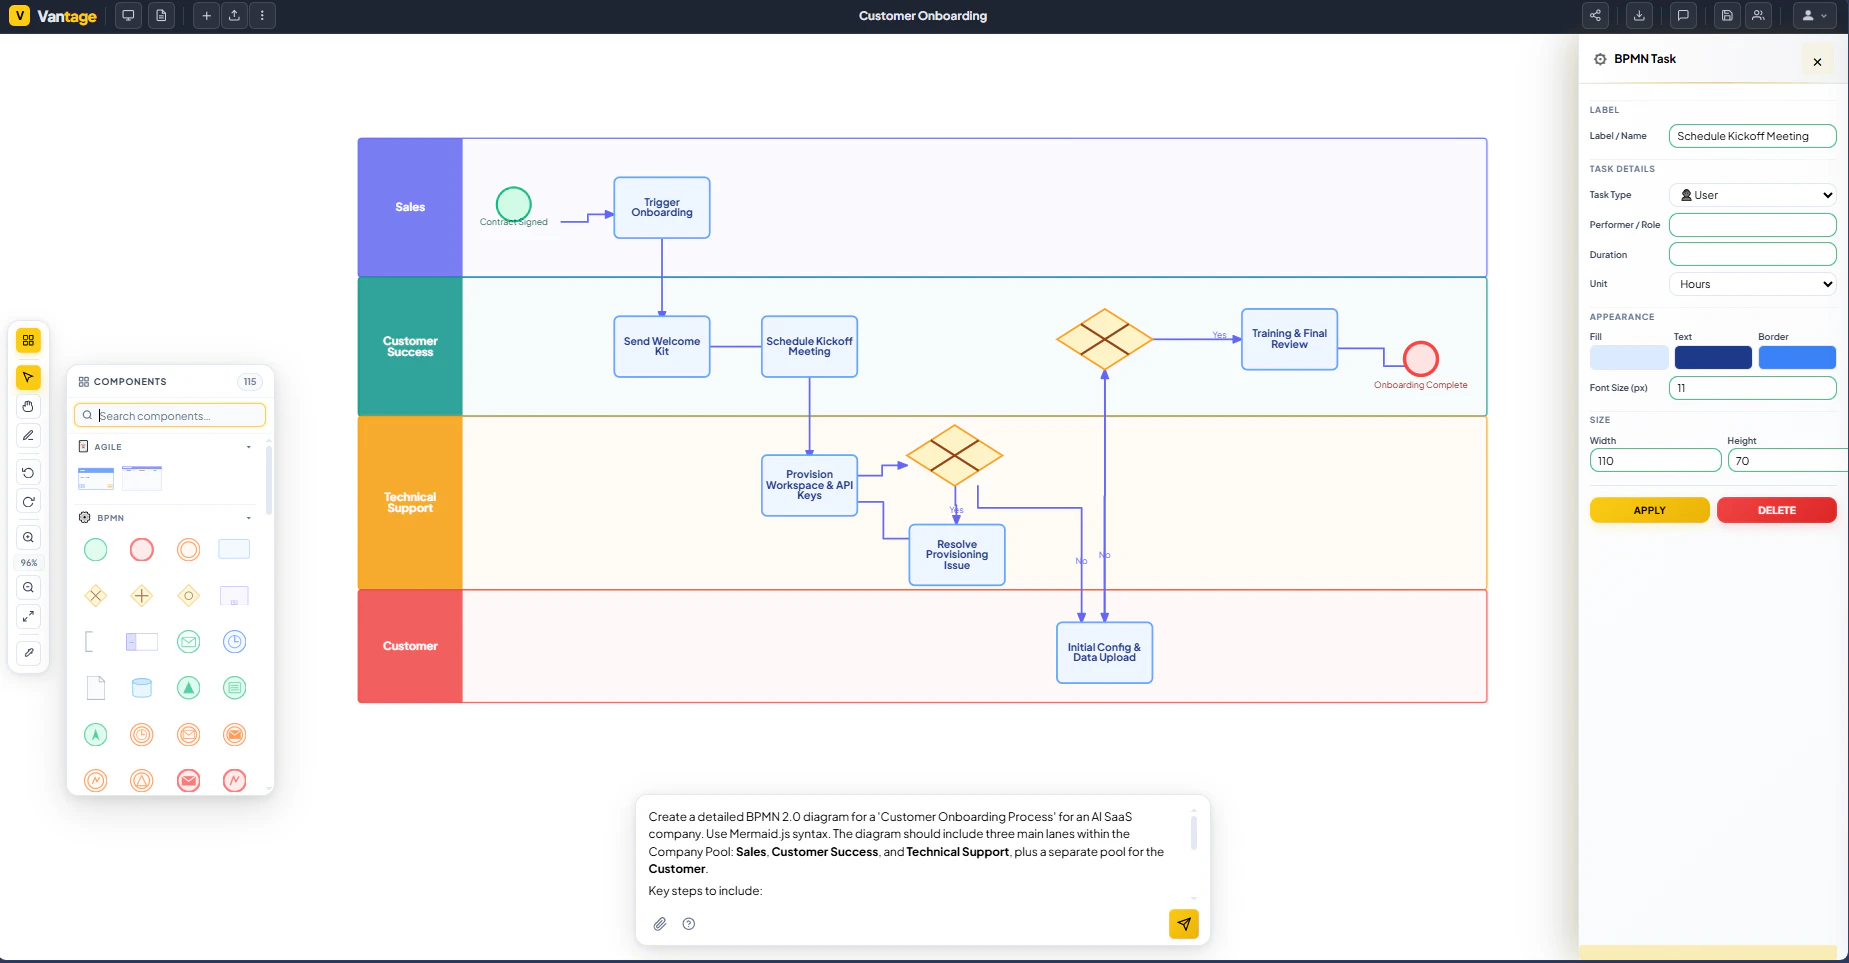Click the APPLY button
Screen dimensions: 1849x963
click(1649, 510)
